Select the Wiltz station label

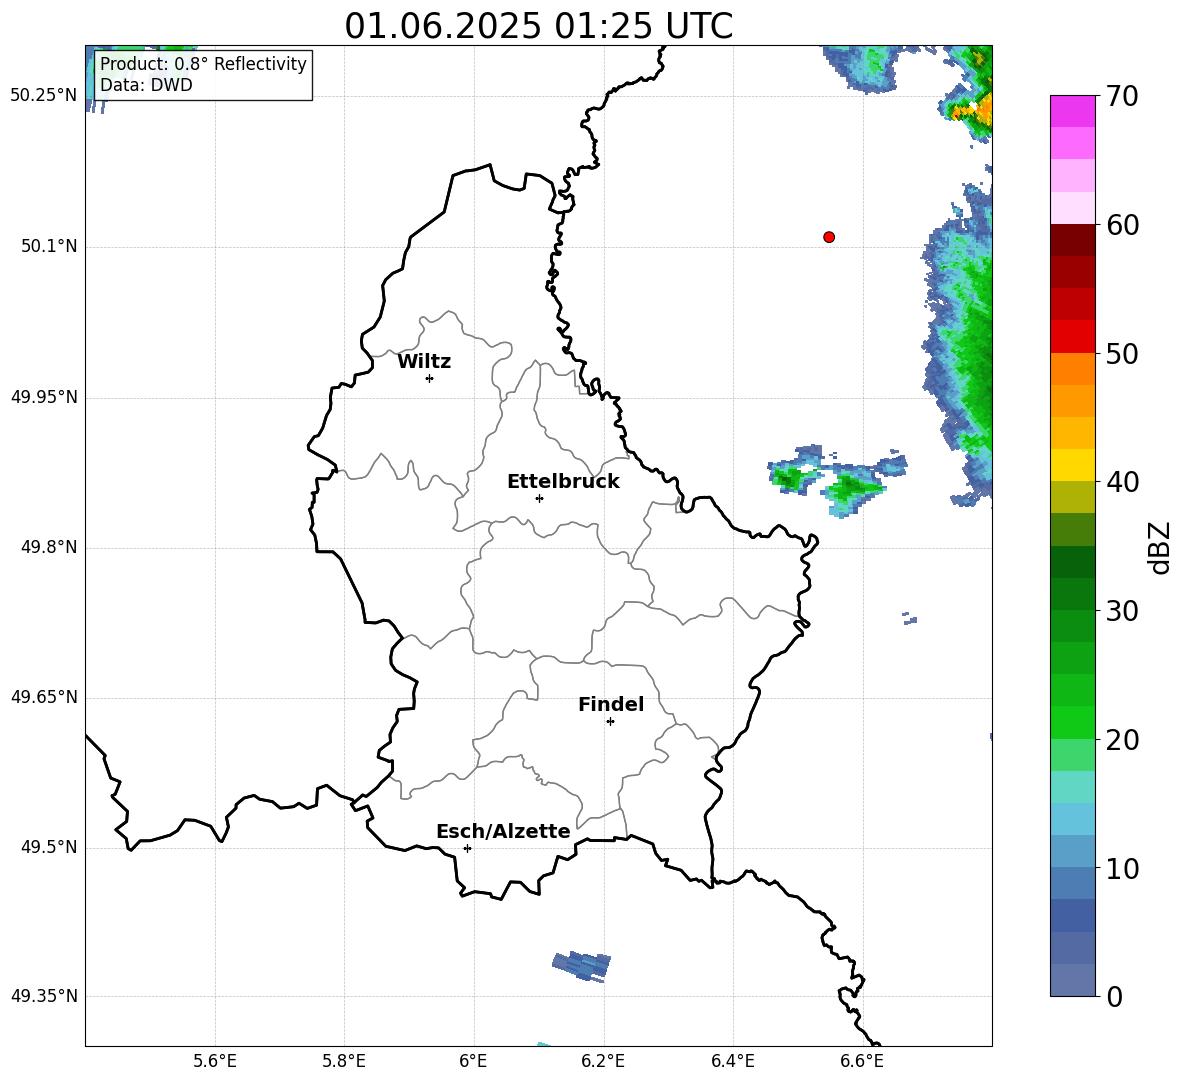point(424,362)
